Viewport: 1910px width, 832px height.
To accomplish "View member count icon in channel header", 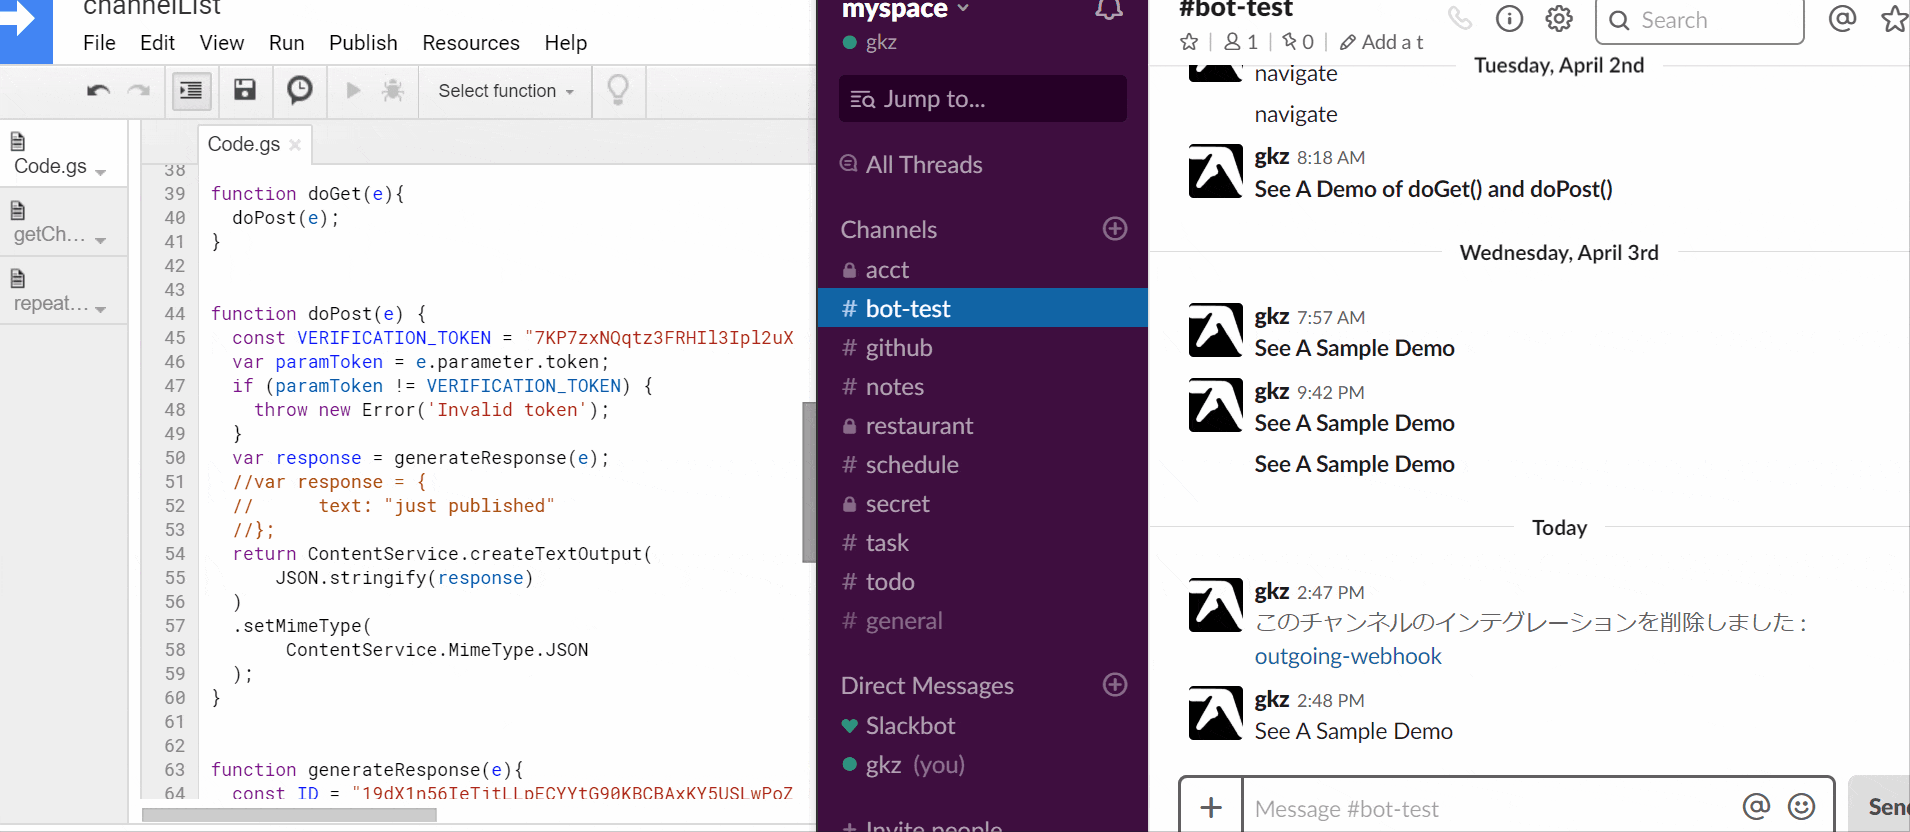I will pyautogui.click(x=1241, y=42).
